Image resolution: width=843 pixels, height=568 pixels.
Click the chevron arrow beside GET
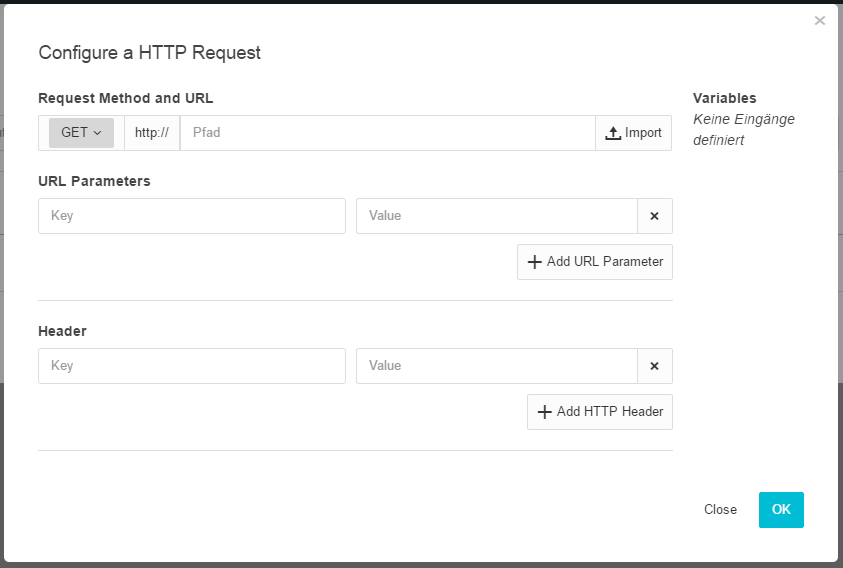pyautogui.click(x=98, y=133)
